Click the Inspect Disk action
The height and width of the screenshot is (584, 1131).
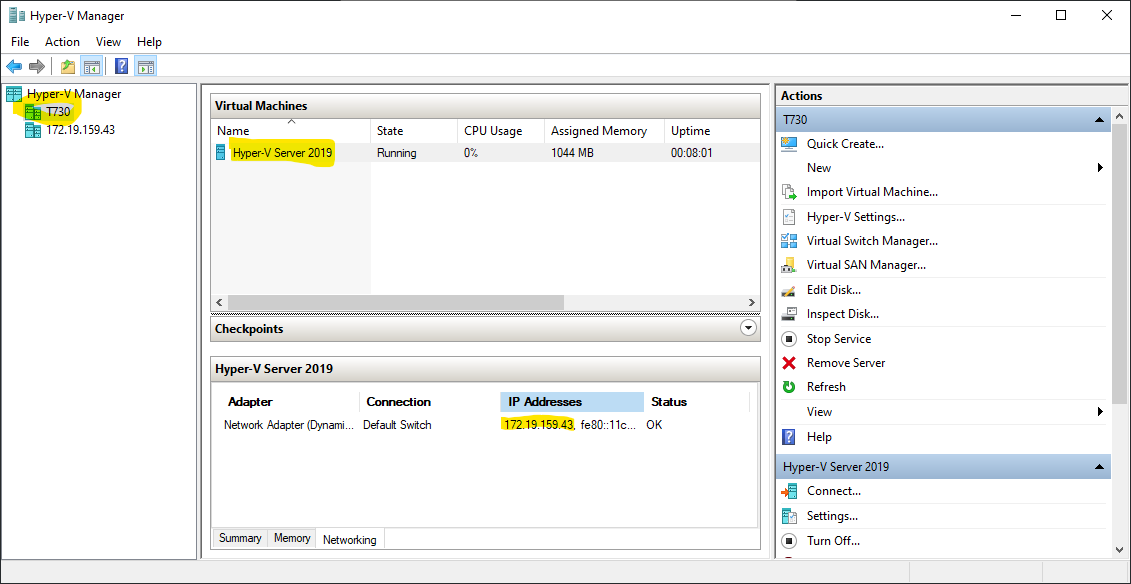[x=842, y=314]
